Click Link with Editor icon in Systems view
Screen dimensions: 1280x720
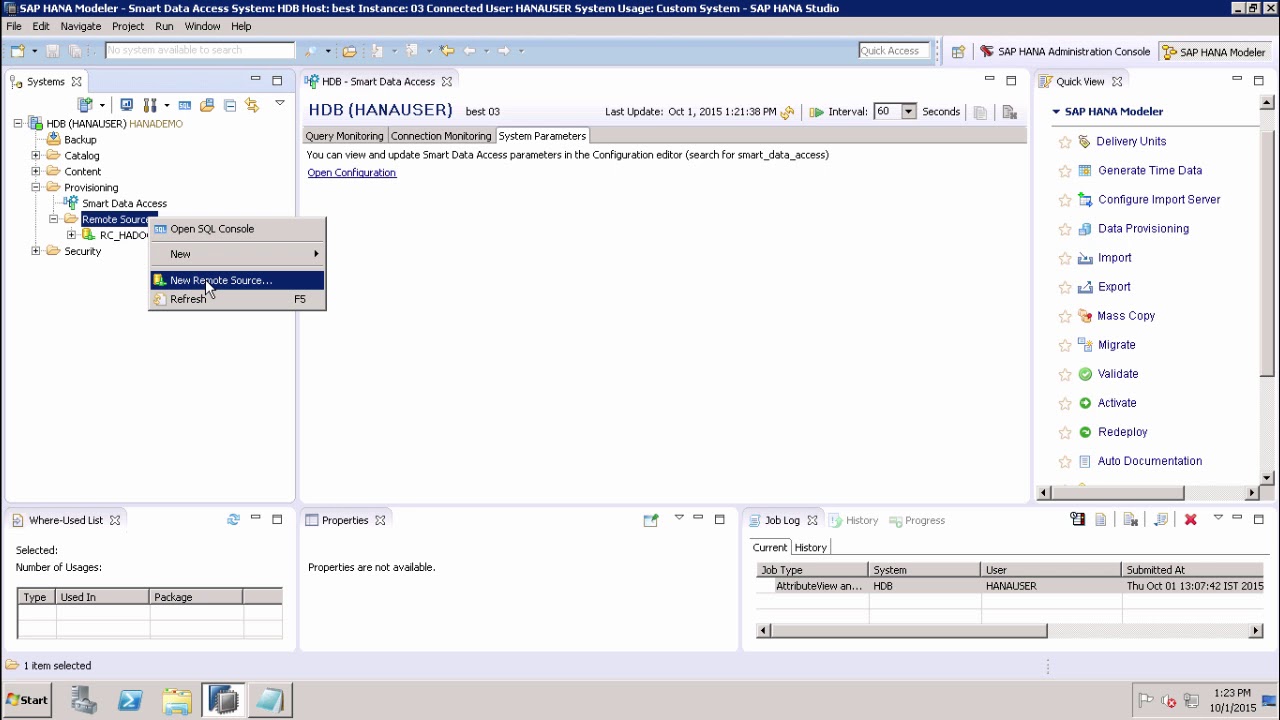pyautogui.click(x=251, y=105)
